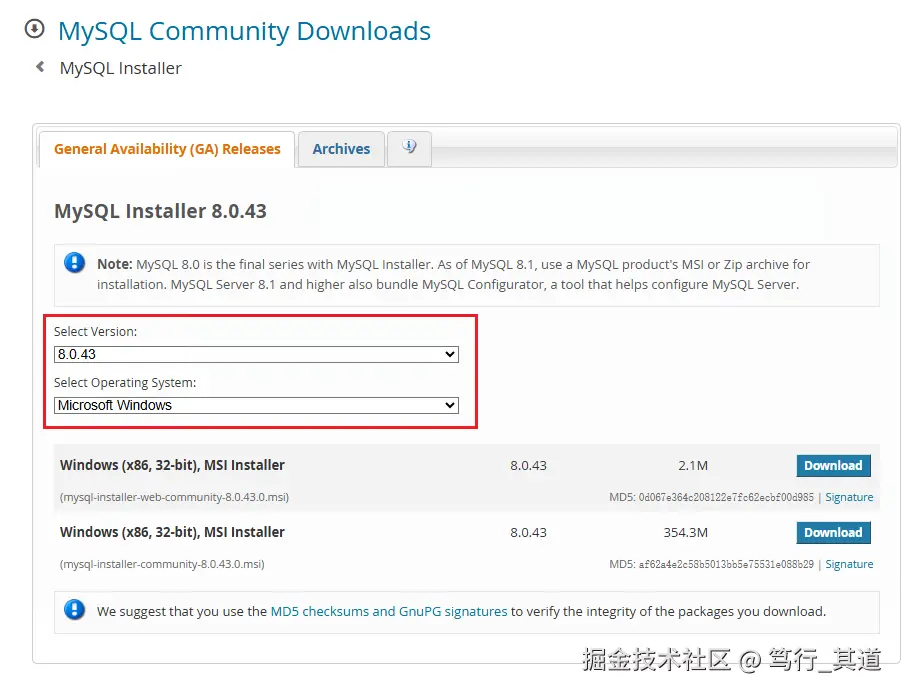Image resolution: width=902 pixels, height=694 pixels.
Task: Download the 2.1M web community installer
Action: [x=833, y=466]
